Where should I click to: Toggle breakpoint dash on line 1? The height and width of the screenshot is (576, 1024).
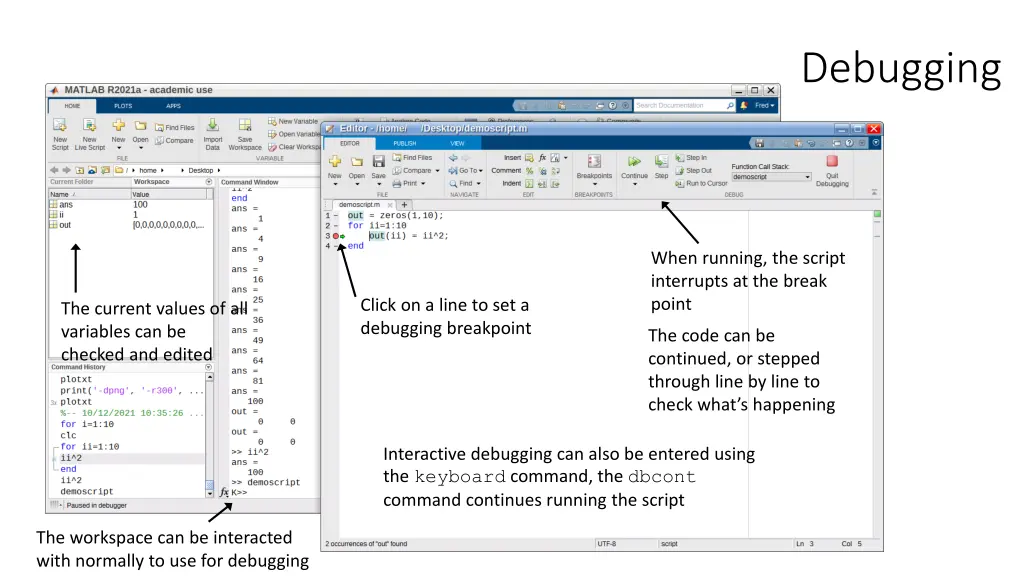pyautogui.click(x=336, y=216)
